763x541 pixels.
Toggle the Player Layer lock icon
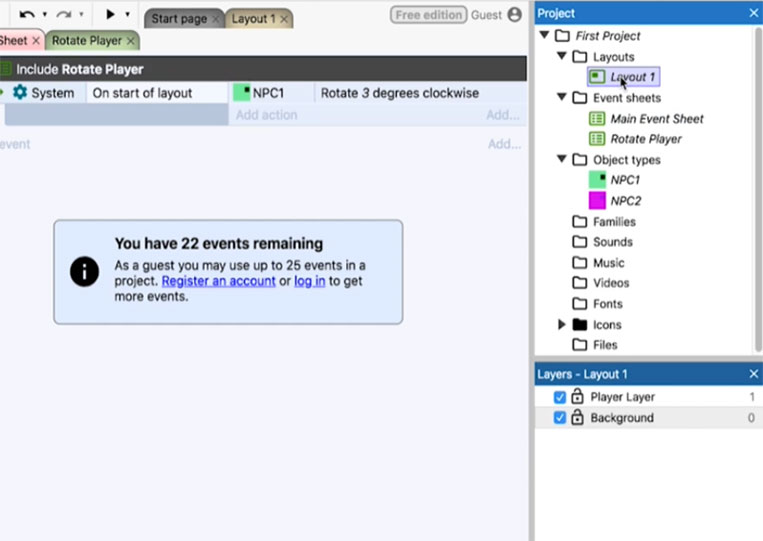[577, 396]
